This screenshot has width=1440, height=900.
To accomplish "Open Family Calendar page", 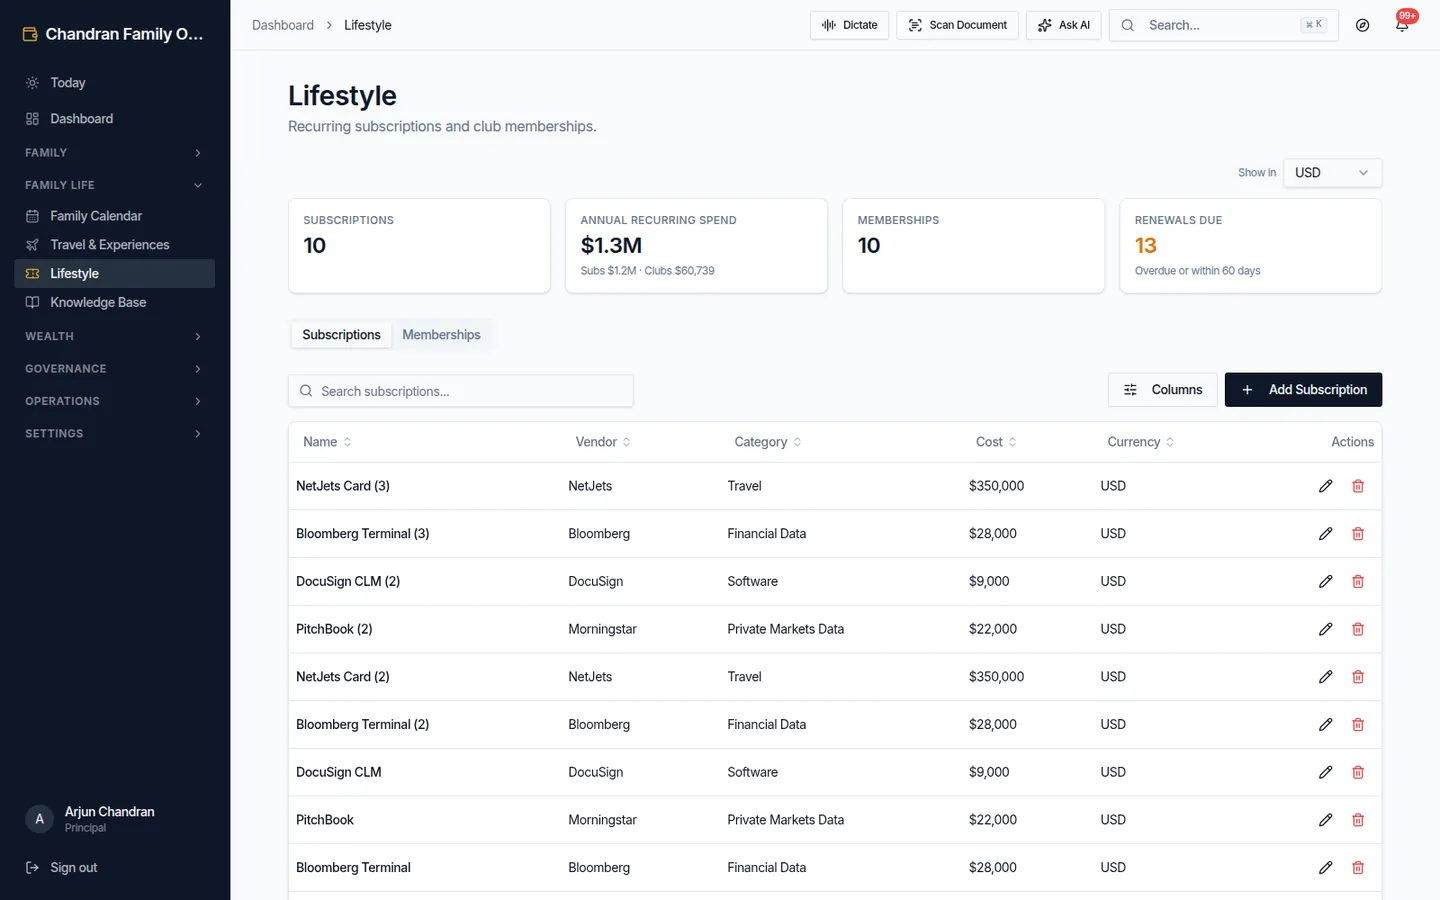I will pyautogui.click(x=115, y=216).
